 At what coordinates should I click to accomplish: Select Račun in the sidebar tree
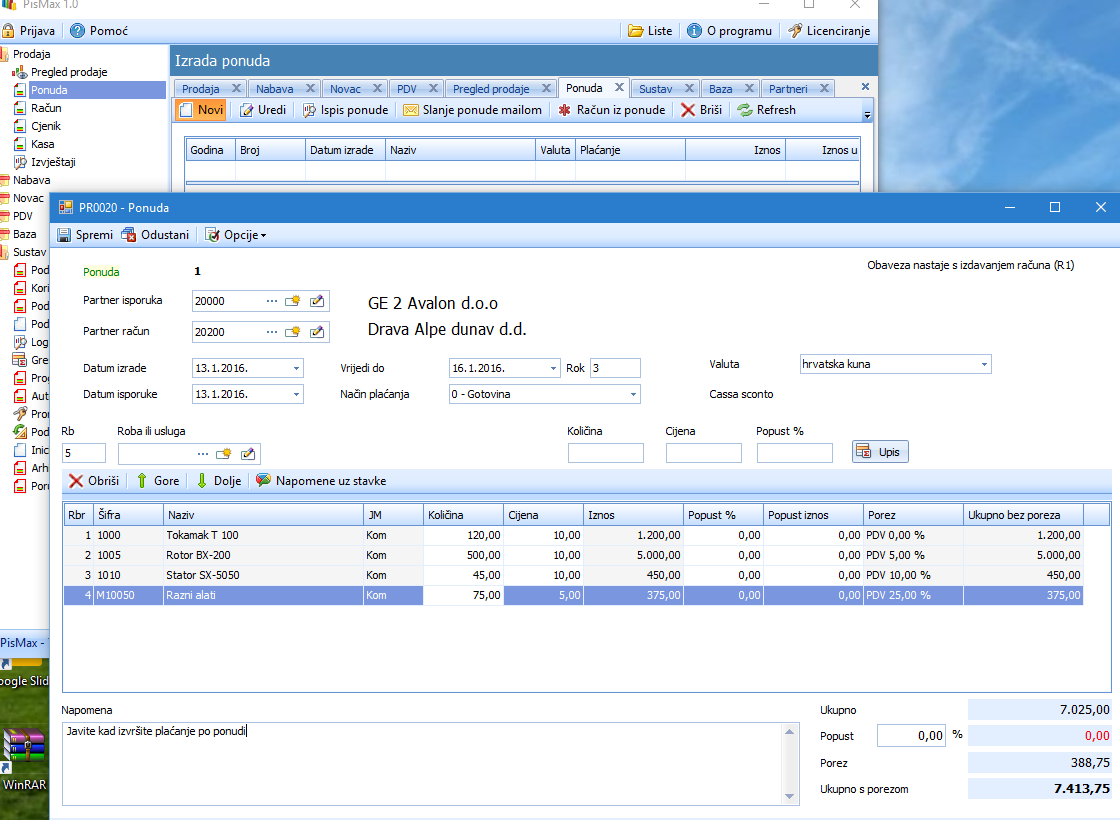[46, 108]
